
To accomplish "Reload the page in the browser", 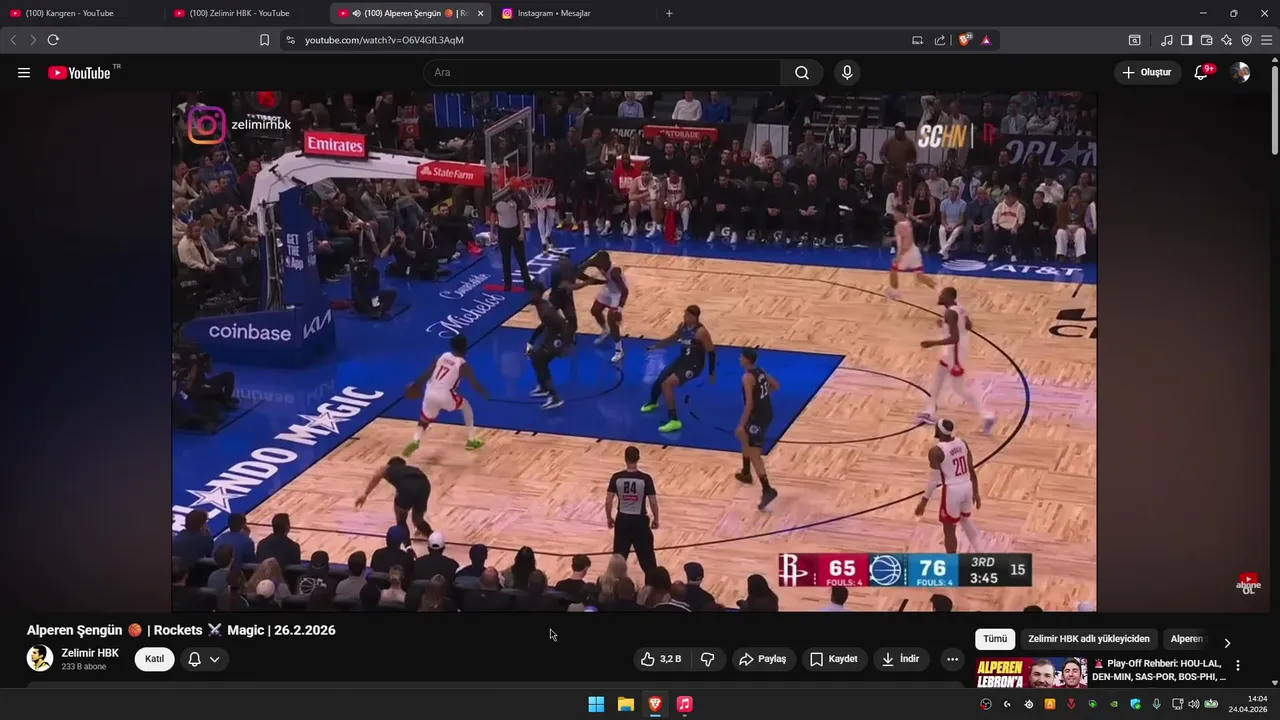I will [x=53, y=40].
